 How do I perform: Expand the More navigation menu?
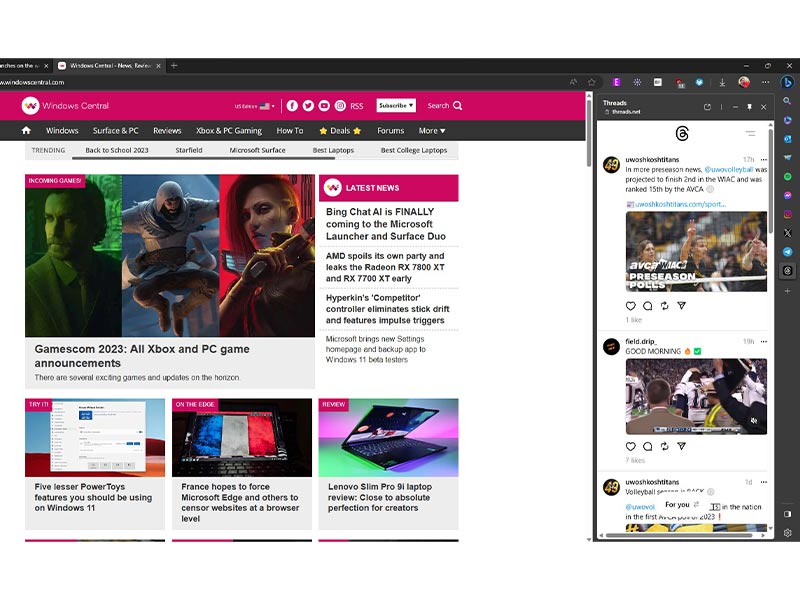pos(432,131)
